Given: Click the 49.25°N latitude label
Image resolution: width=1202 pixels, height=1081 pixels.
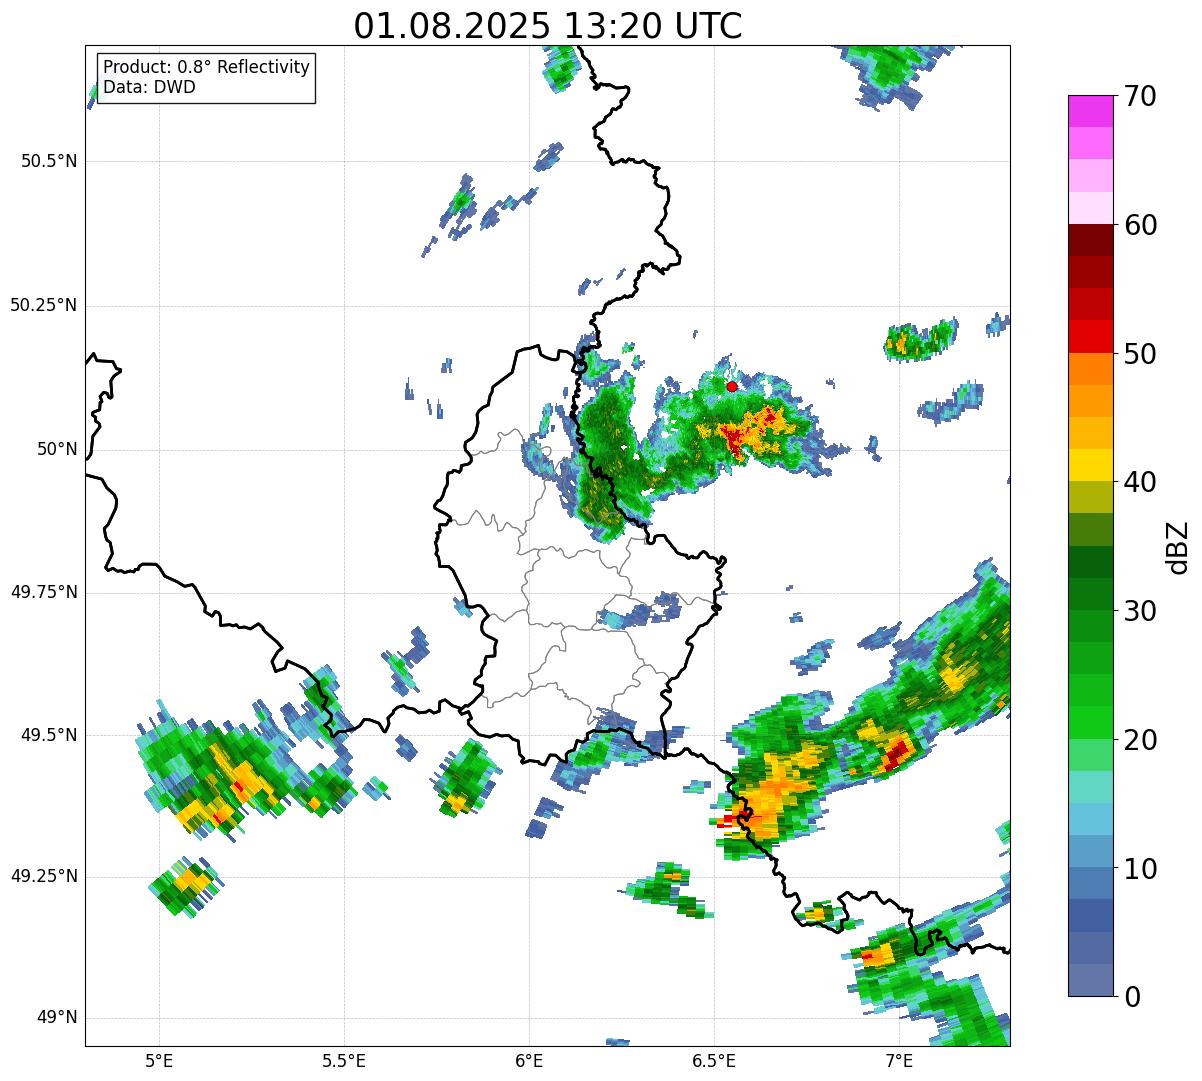Looking at the screenshot, I should click(x=43, y=877).
